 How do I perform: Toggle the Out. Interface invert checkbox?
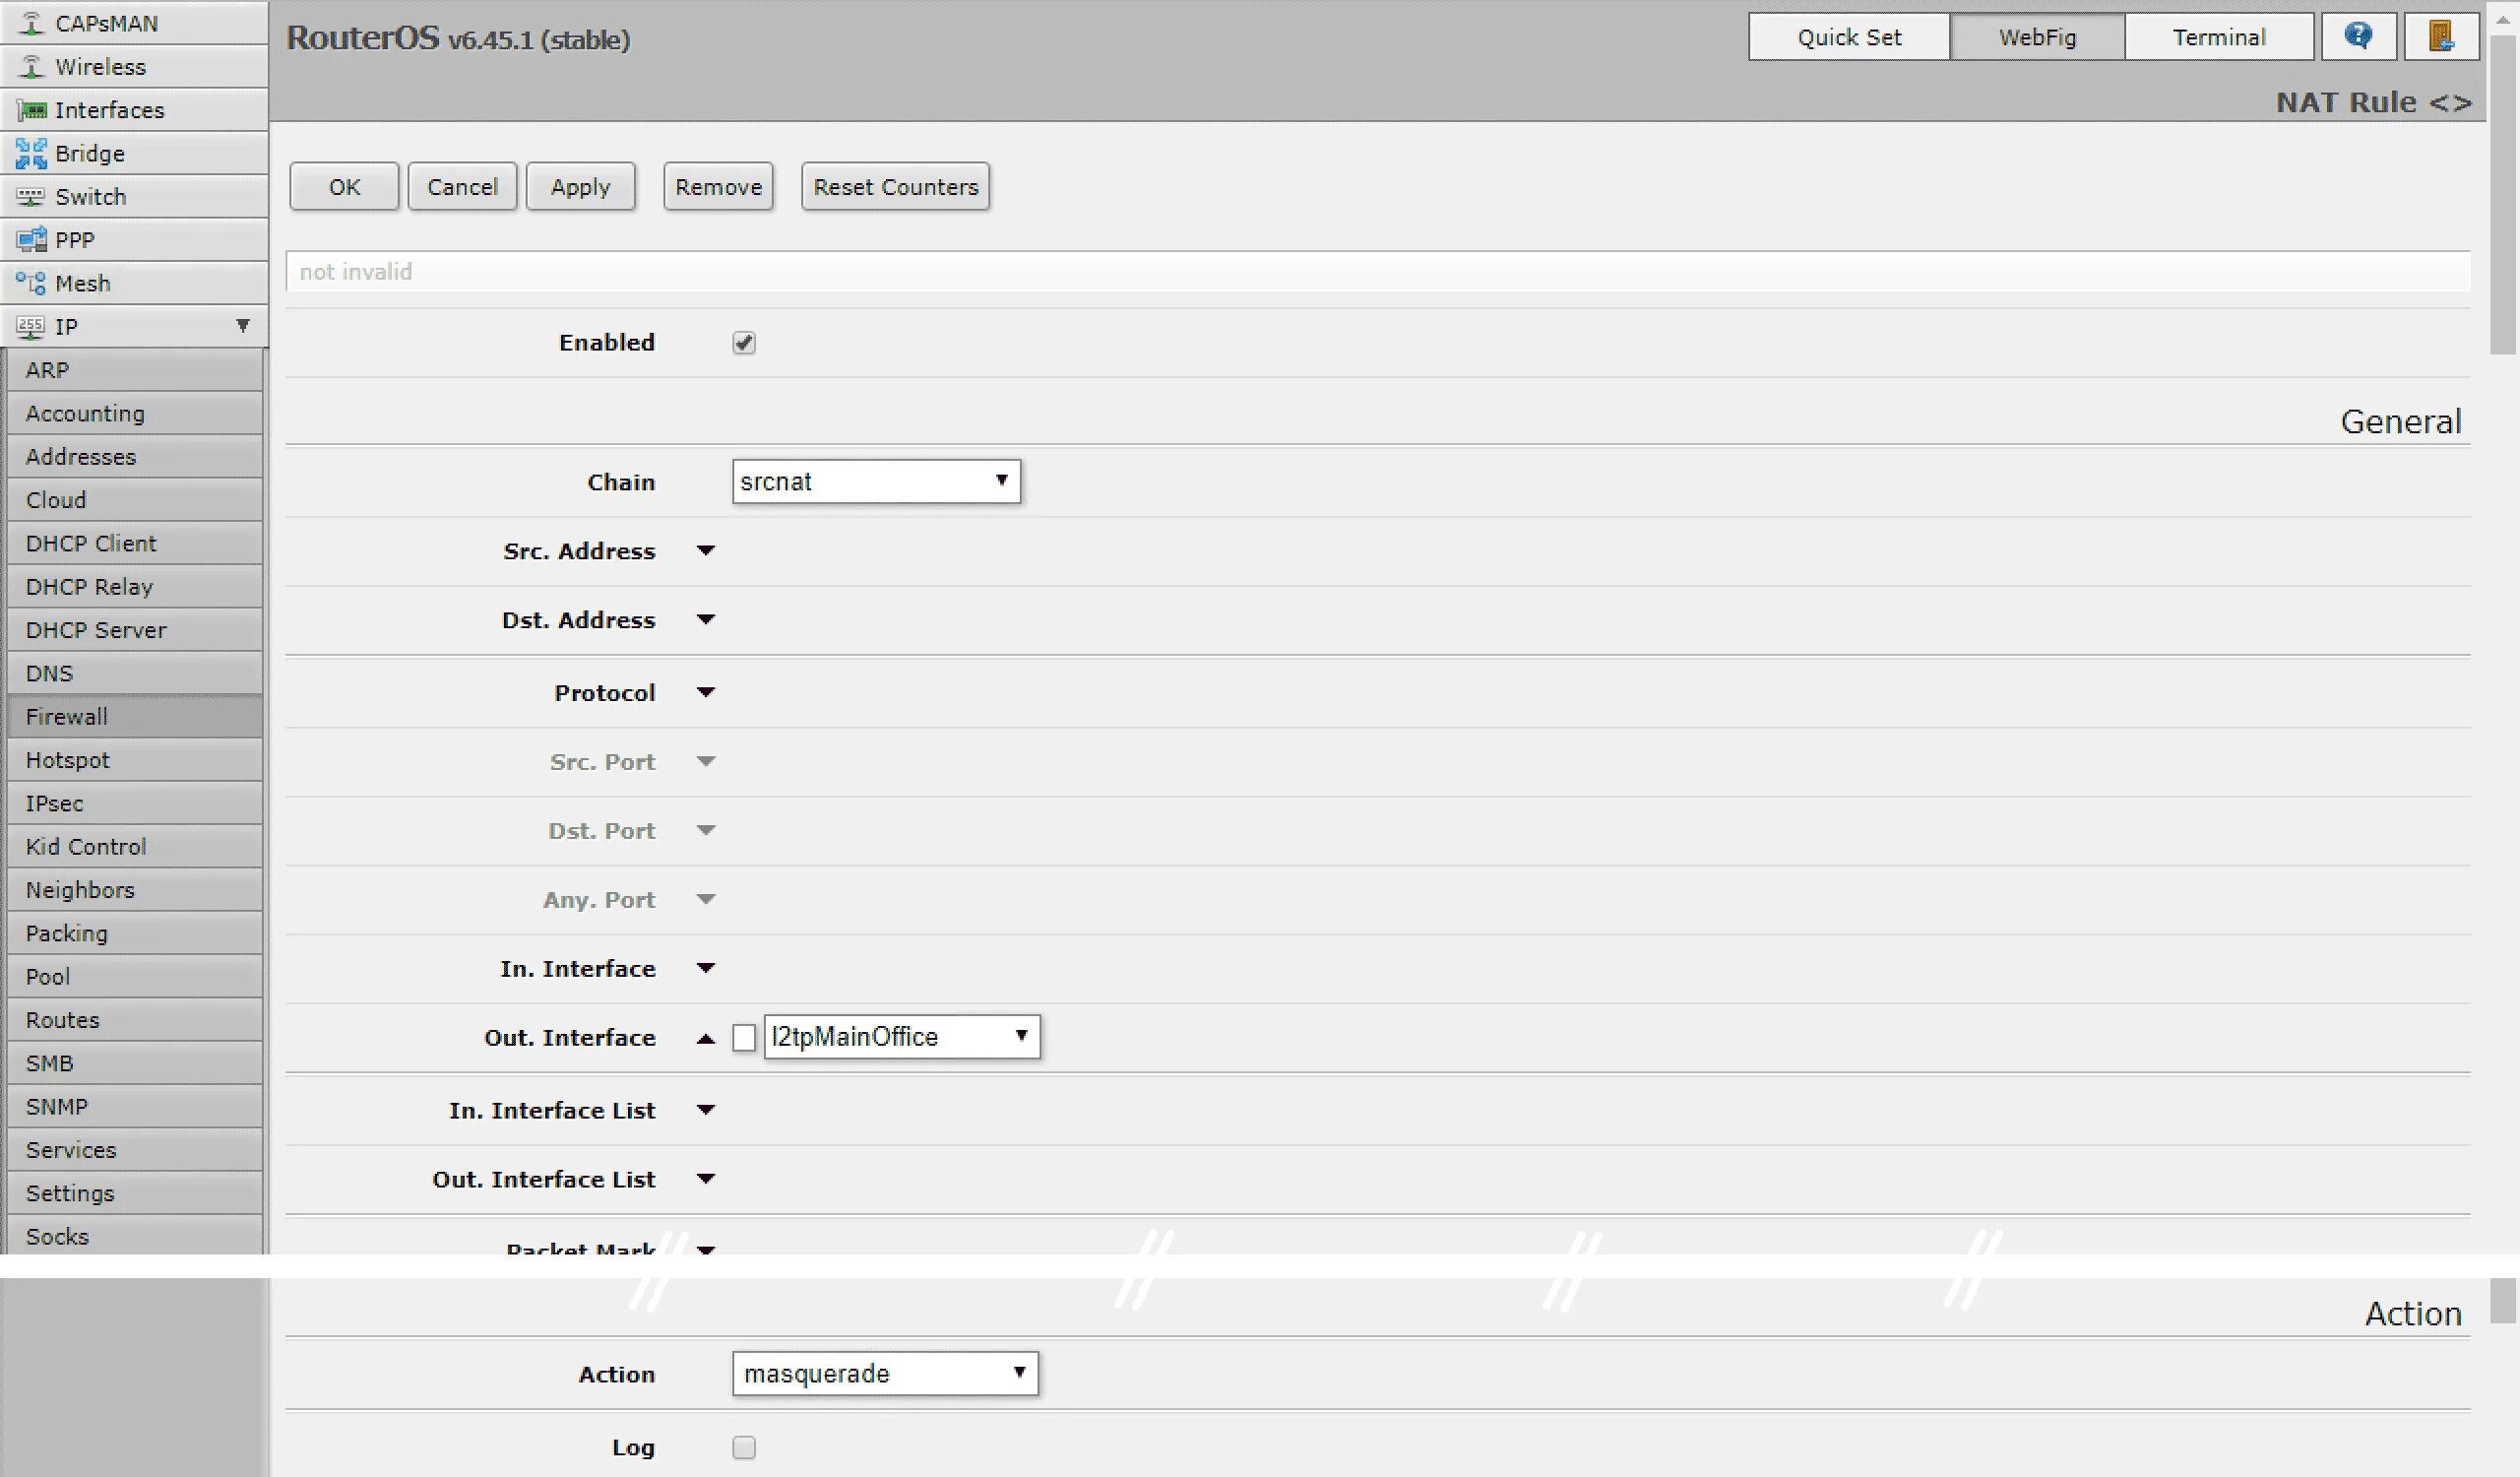(x=743, y=1038)
